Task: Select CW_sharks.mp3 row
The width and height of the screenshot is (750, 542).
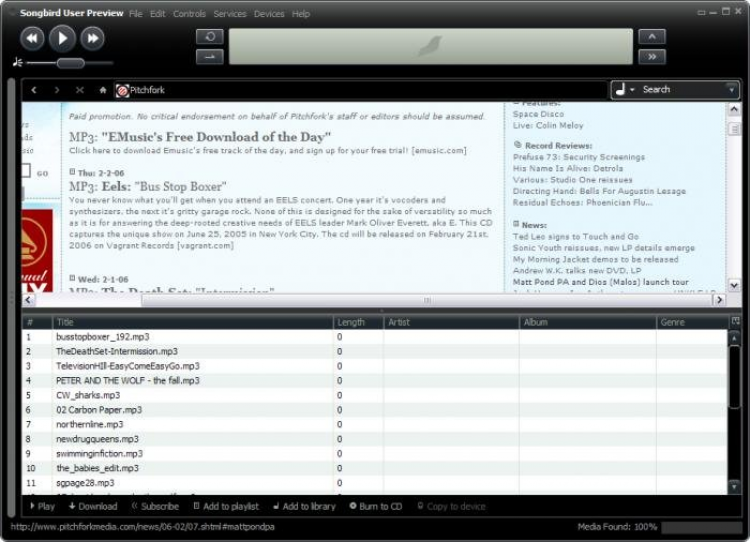Action: coord(375,395)
